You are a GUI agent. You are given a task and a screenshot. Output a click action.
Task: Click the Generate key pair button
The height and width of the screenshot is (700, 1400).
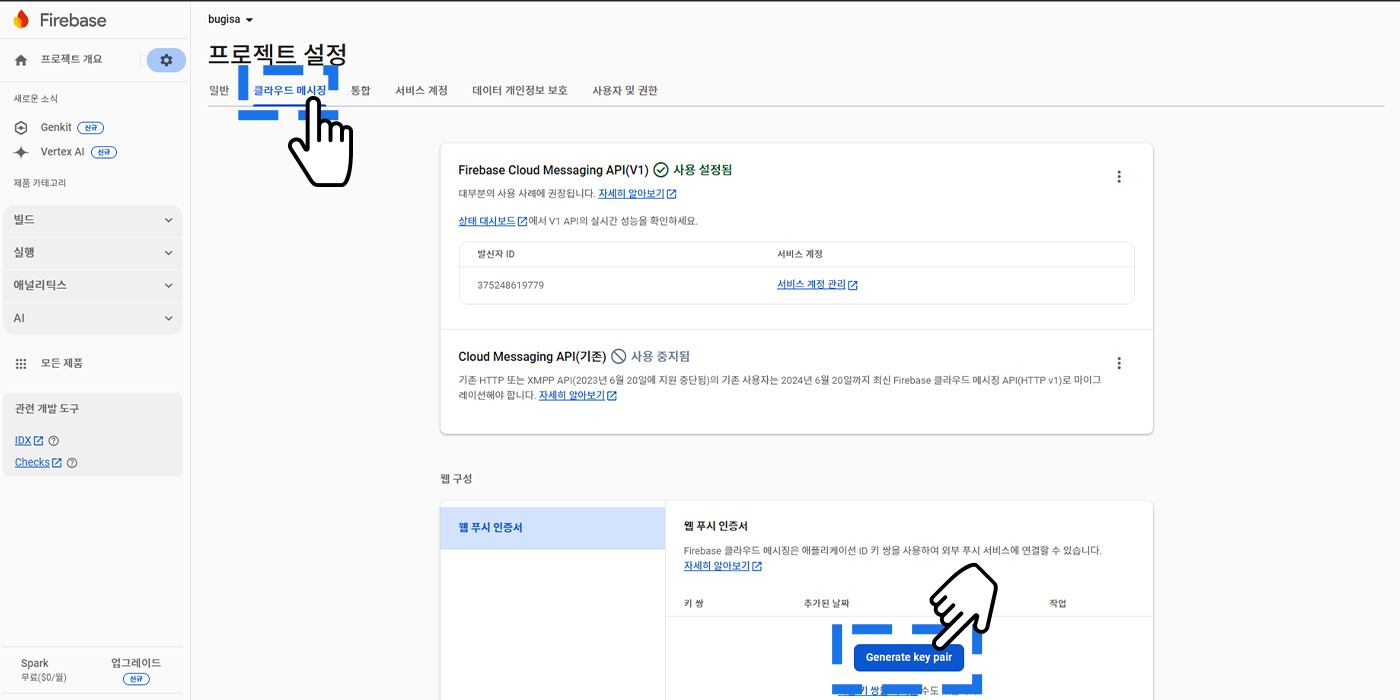[x=909, y=657]
